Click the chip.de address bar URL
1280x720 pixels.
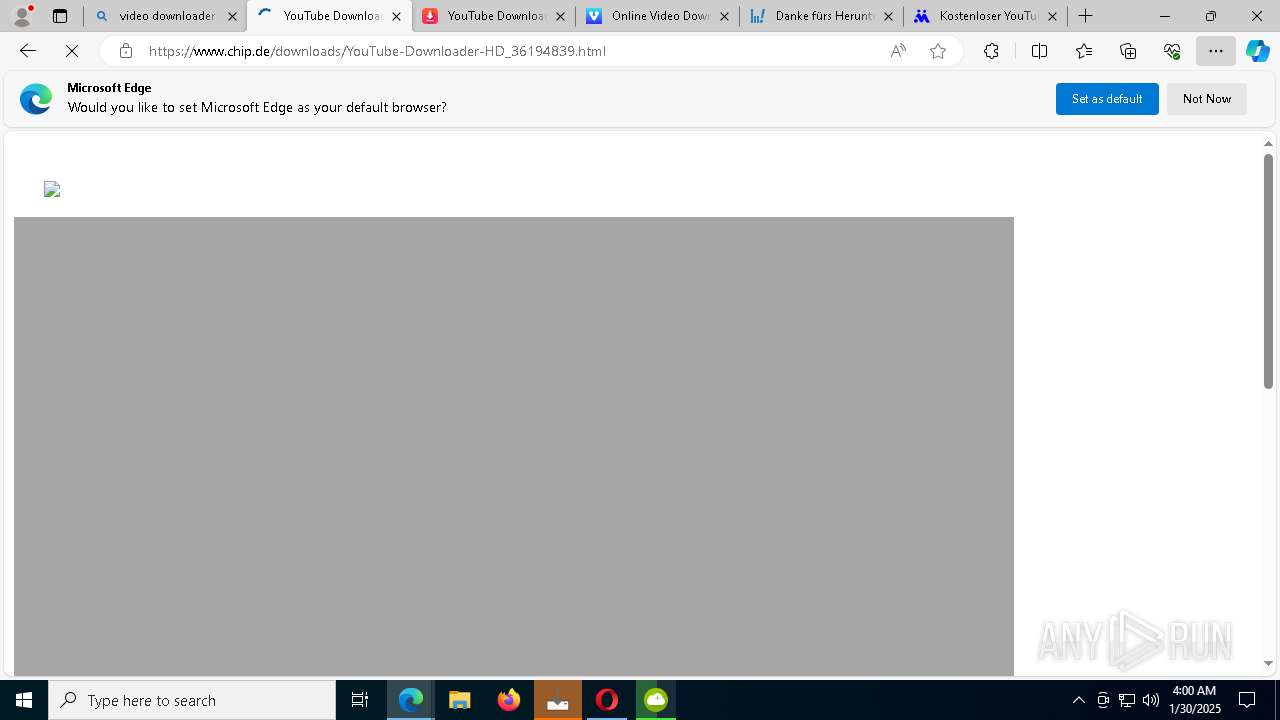[x=377, y=51]
